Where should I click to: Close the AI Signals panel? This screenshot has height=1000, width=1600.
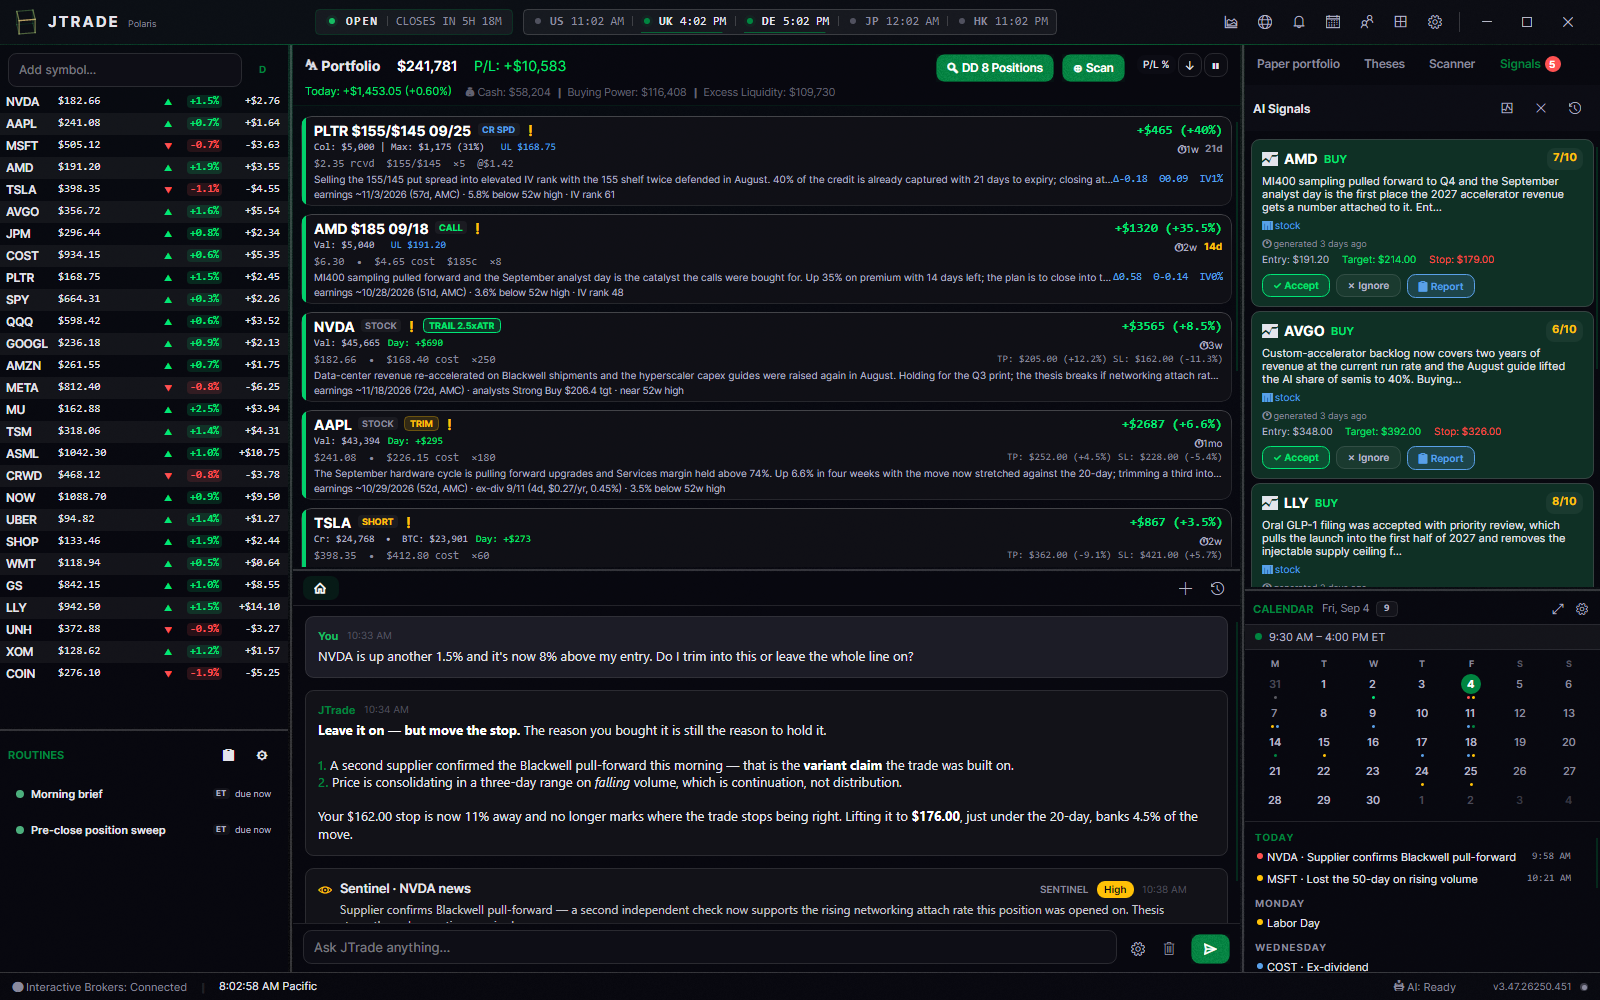1541,108
